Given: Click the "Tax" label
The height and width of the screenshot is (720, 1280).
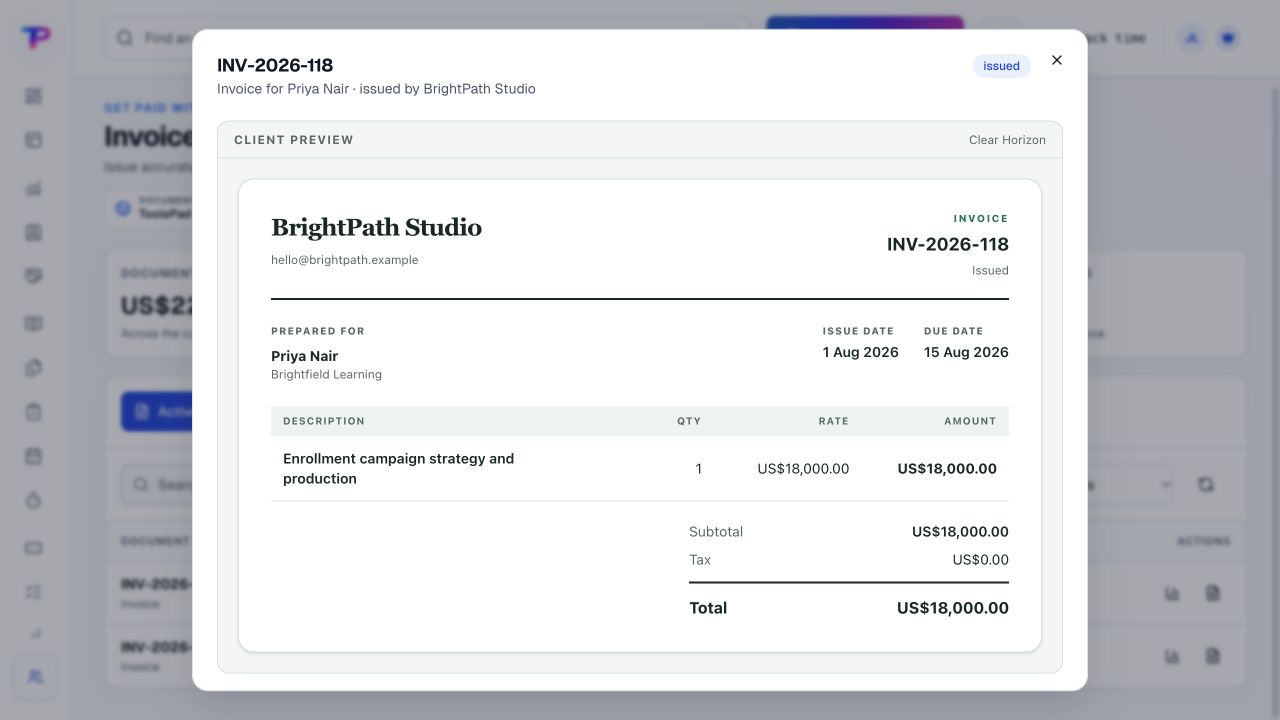Looking at the screenshot, I should 700,560.
